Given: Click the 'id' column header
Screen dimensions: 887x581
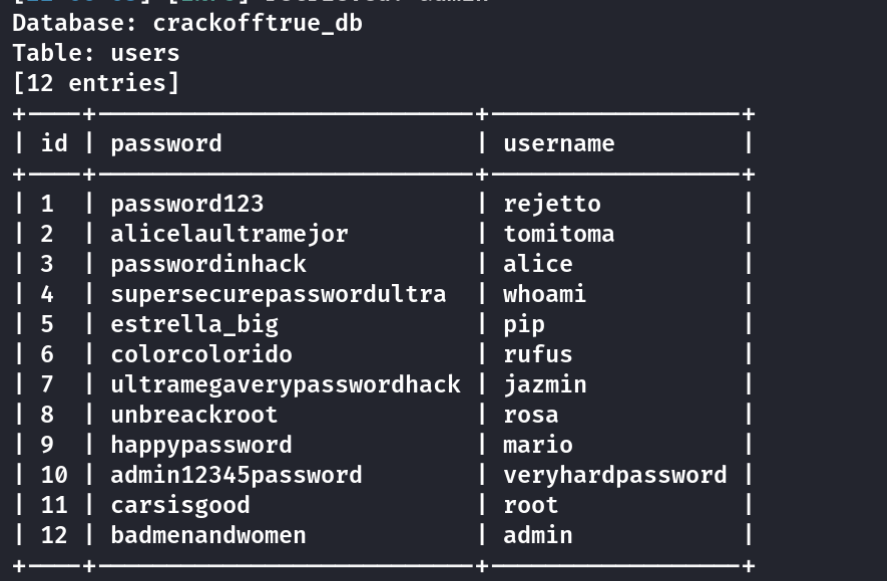Looking at the screenshot, I should (54, 143).
